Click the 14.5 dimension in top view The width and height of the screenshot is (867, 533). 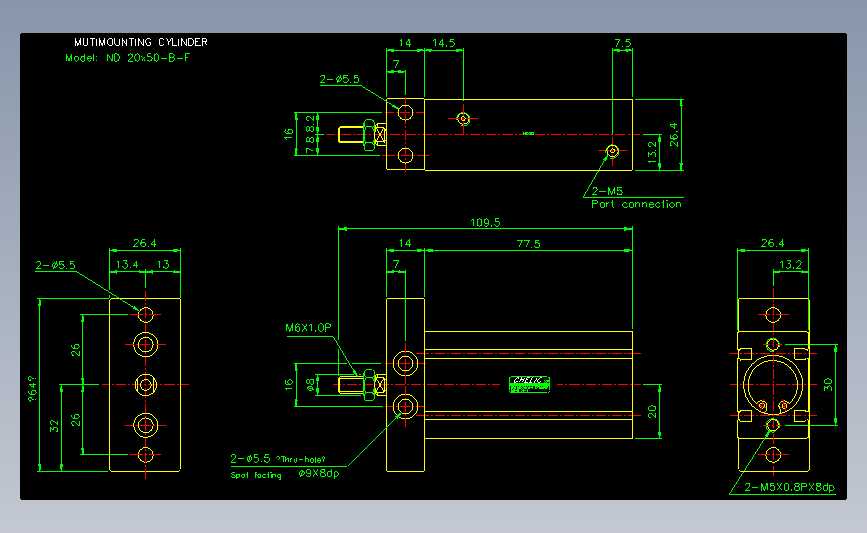pos(443,43)
